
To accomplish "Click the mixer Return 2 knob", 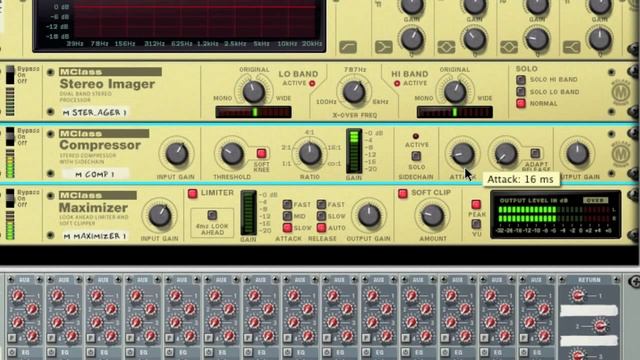I will pos(599,326).
